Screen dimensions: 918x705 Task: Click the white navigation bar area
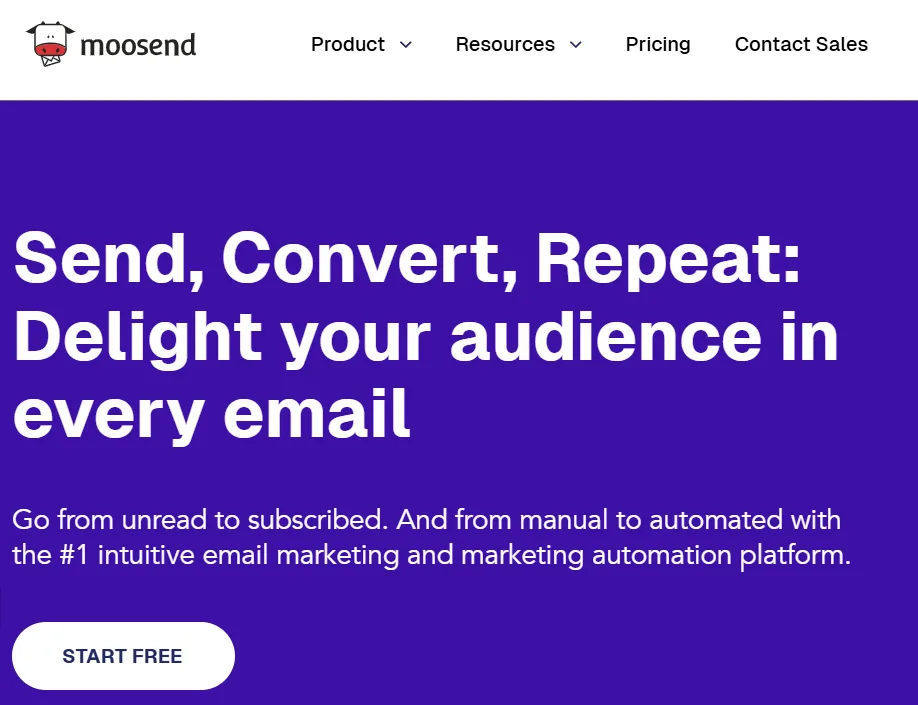(x=250, y=44)
